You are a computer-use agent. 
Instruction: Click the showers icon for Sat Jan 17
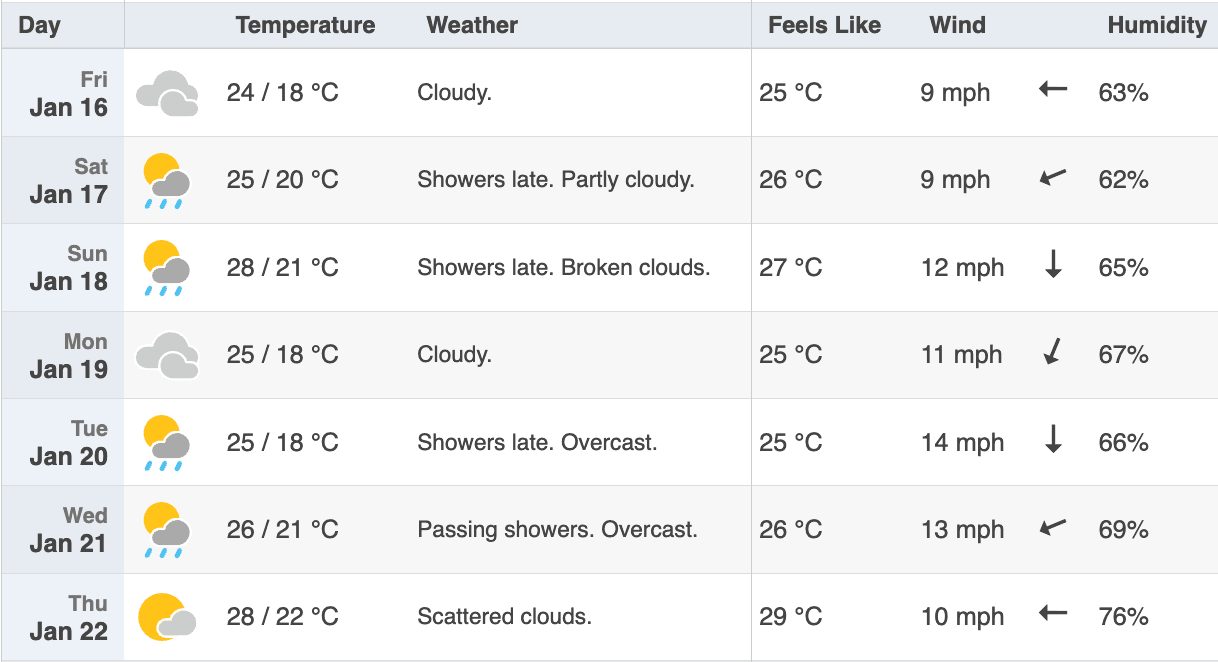click(x=167, y=181)
